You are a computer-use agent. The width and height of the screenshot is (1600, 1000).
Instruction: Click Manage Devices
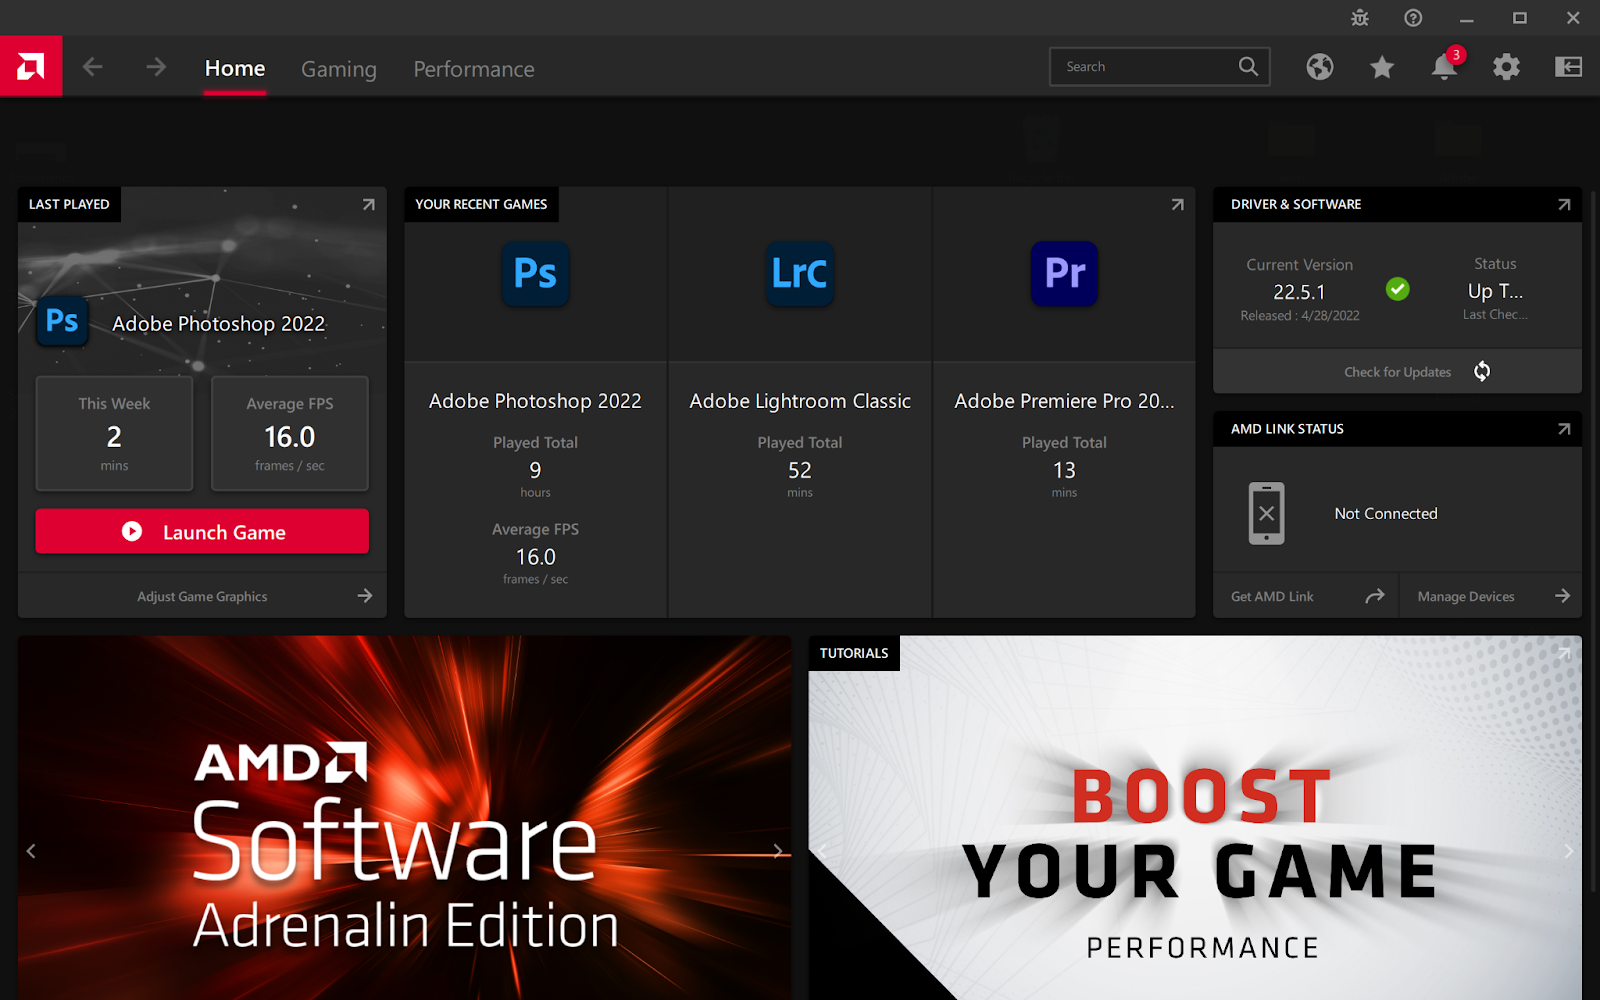click(x=1466, y=597)
